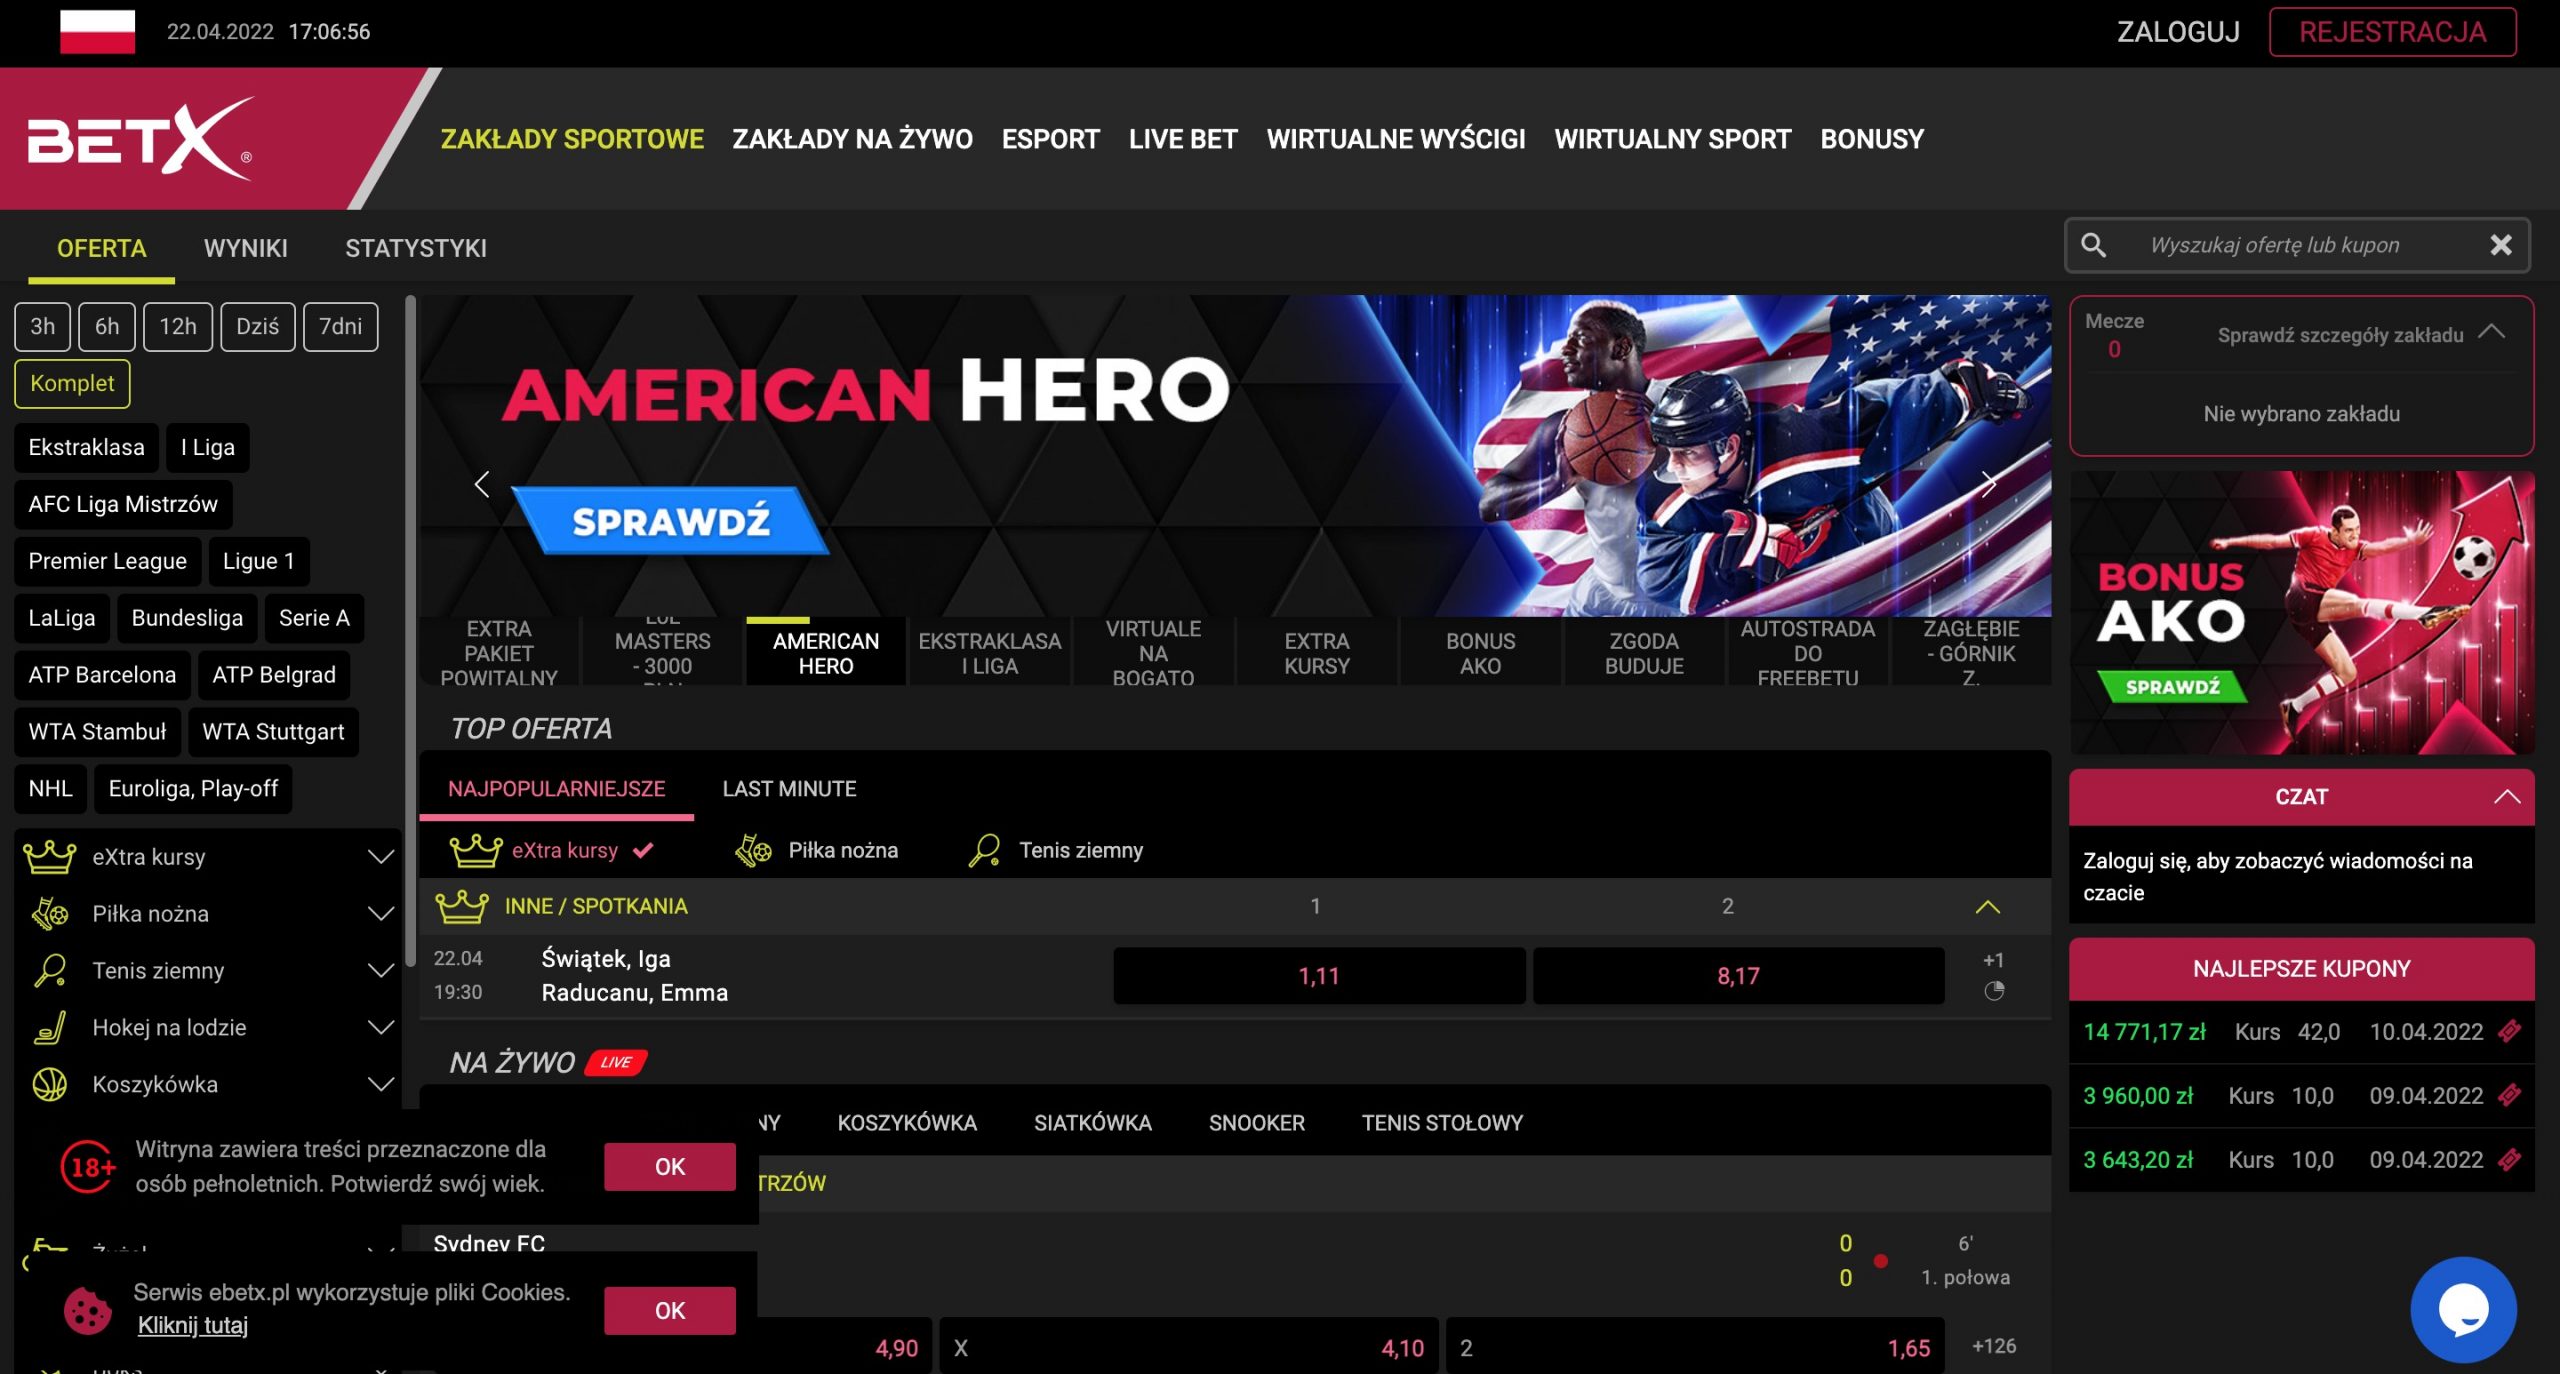Collapse the CZAT panel
Viewport: 2560px width, 1374px height.
2506,797
